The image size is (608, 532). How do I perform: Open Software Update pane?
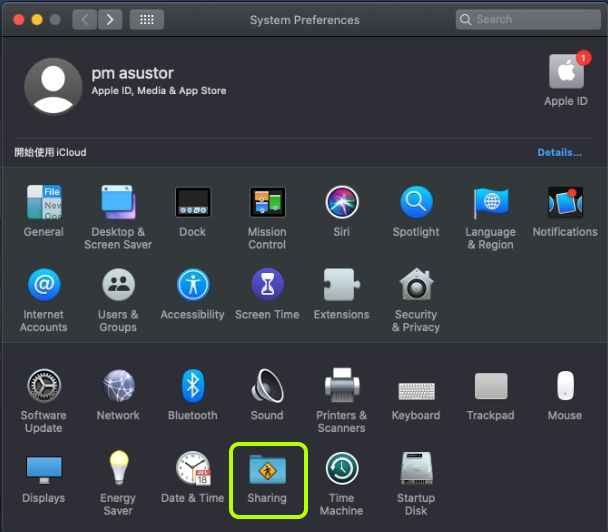click(x=44, y=385)
